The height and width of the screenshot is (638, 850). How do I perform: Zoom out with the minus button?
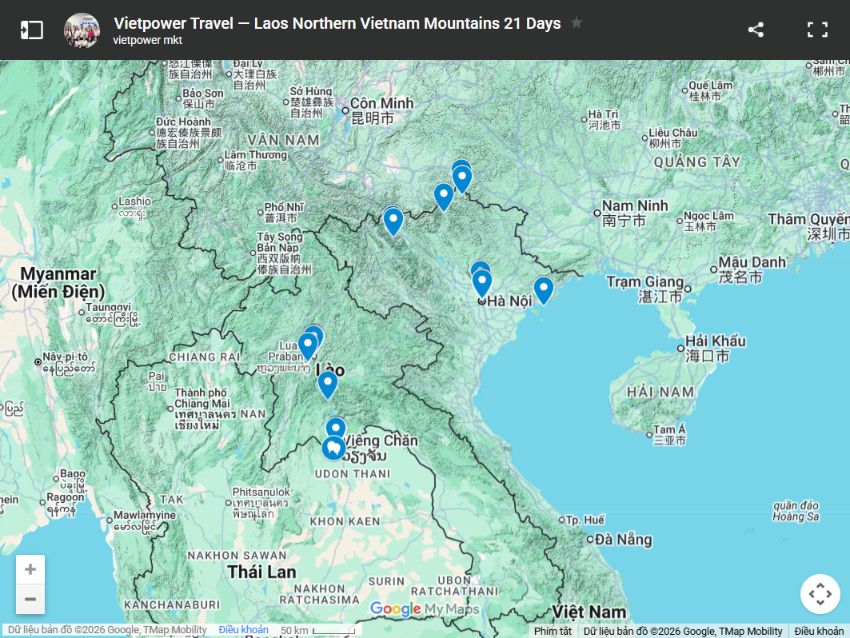(30, 599)
